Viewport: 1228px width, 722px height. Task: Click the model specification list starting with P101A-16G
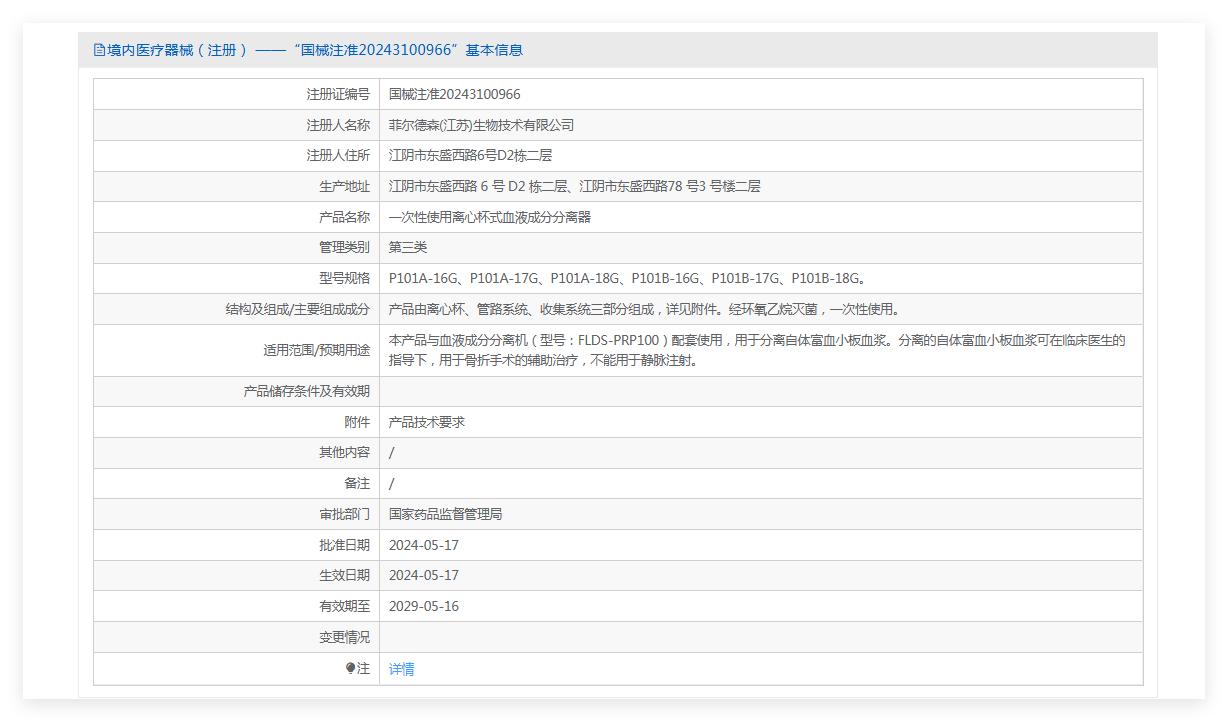coord(626,278)
